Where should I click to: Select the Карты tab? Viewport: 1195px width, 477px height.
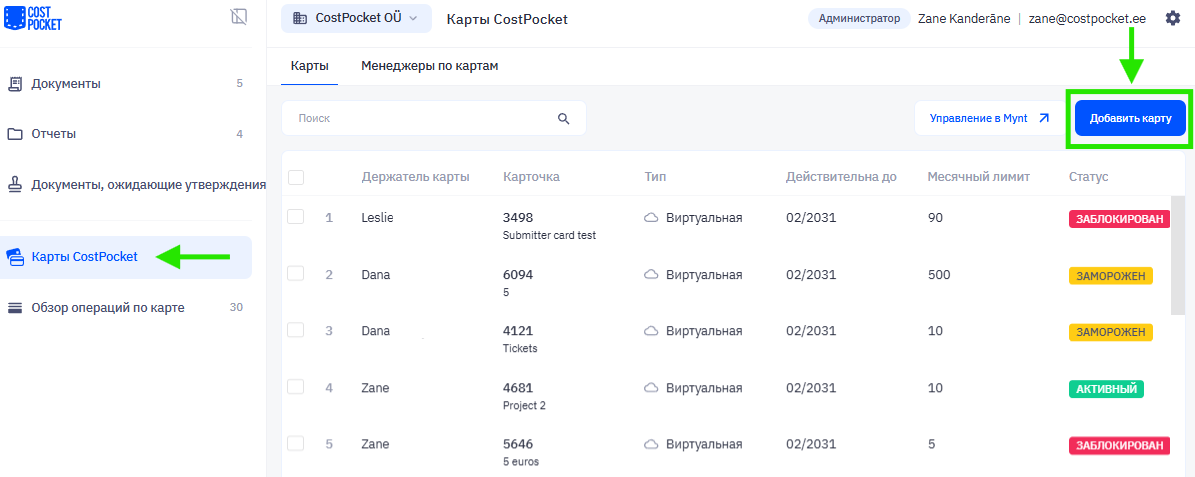tap(310, 66)
